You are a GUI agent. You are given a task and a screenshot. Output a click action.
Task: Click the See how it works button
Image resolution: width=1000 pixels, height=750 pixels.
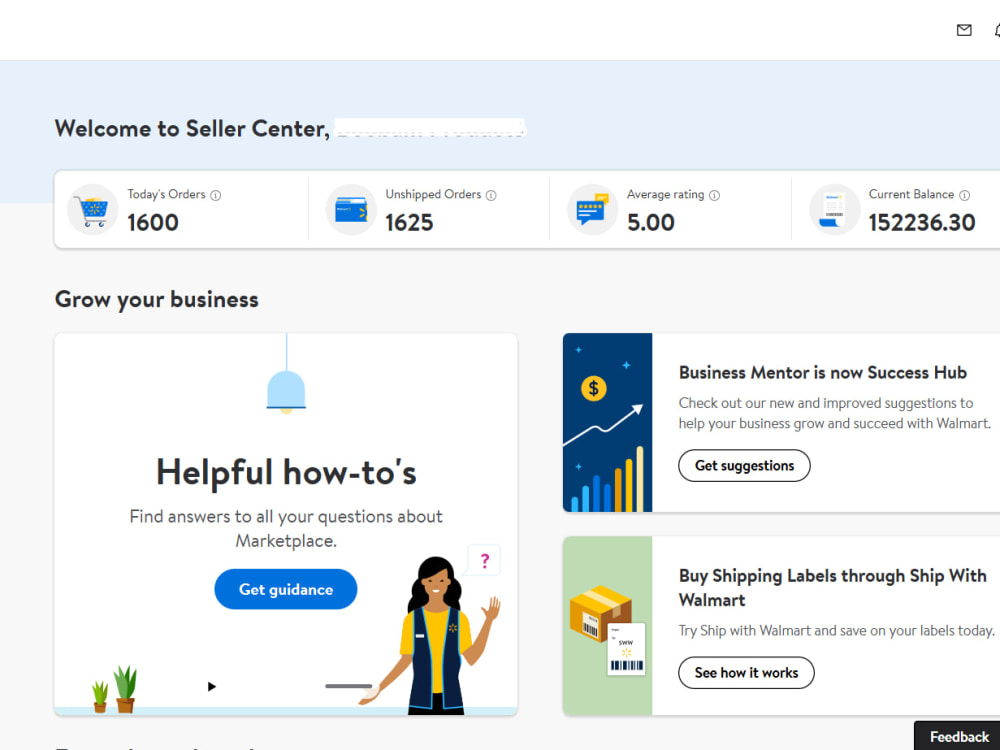[x=746, y=673]
